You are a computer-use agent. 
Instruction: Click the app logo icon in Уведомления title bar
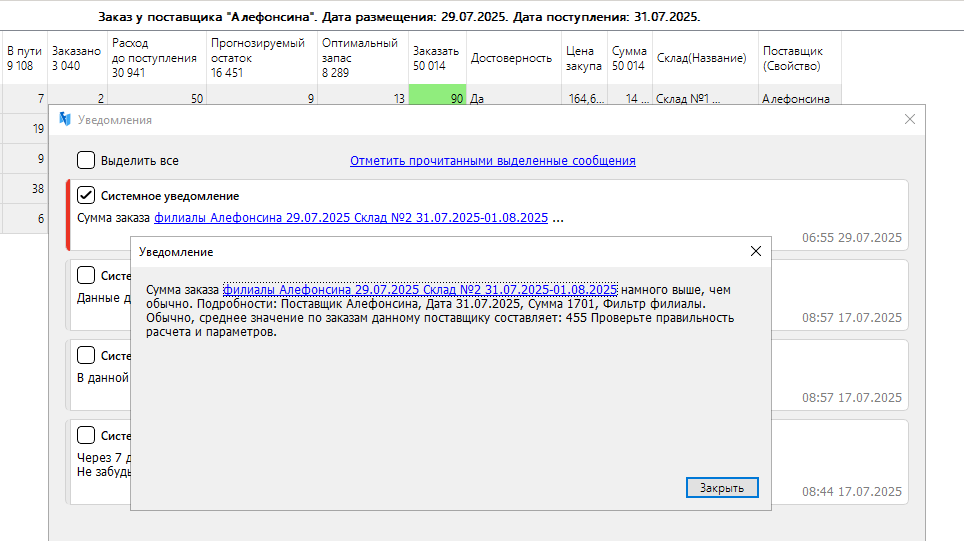[x=65, y=119]
